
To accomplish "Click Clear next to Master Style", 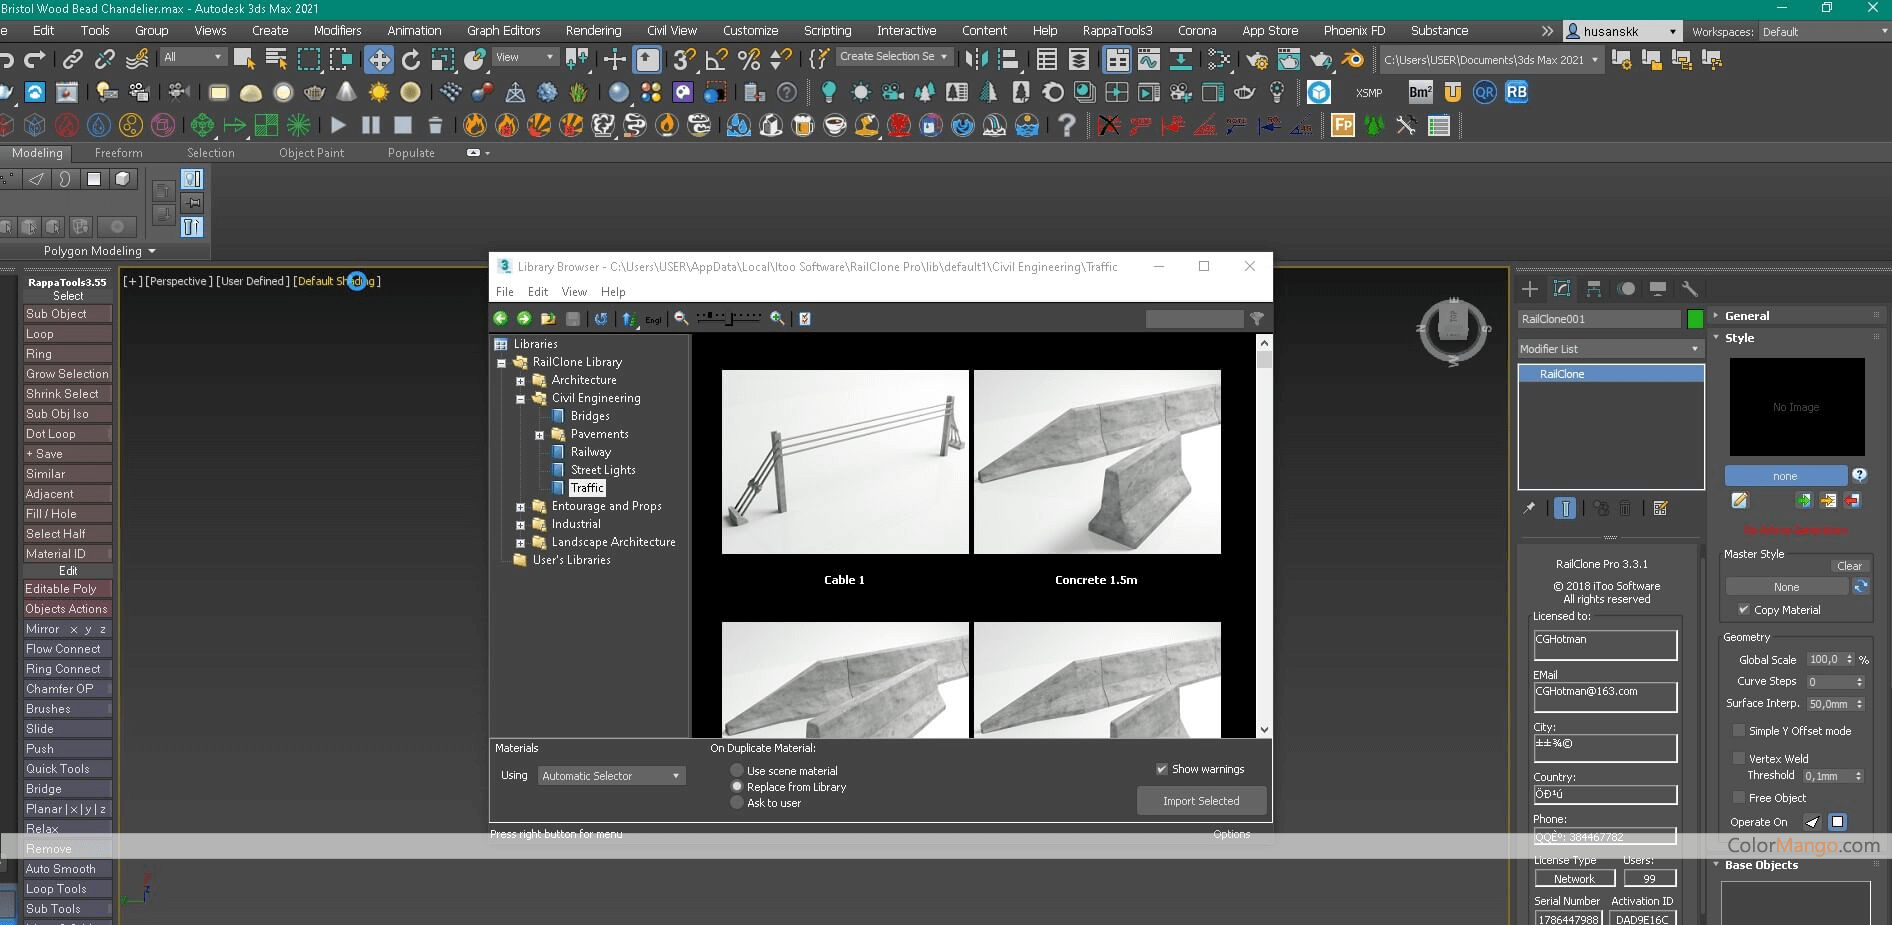I will click(x=1850, y=565).
